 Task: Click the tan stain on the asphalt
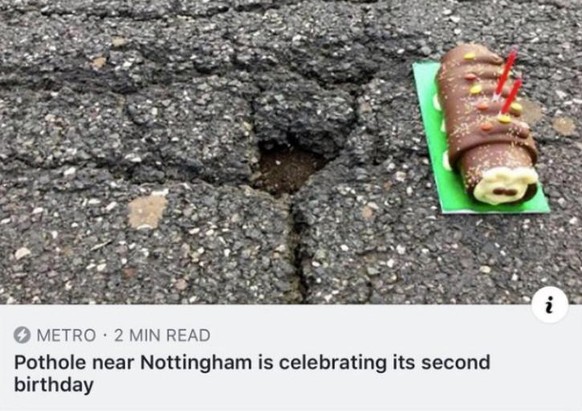point(147,211)
